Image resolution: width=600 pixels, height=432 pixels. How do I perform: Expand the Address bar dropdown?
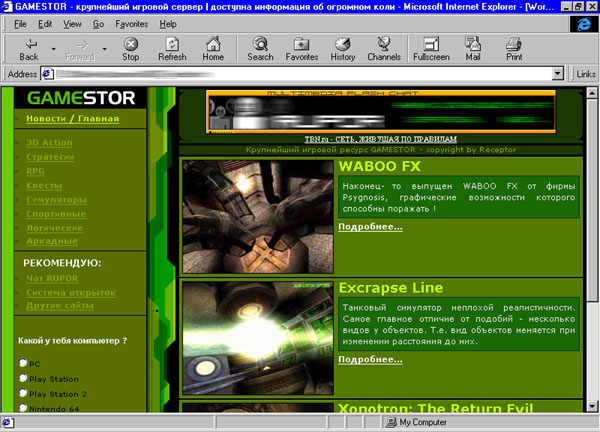coord(558,73)
